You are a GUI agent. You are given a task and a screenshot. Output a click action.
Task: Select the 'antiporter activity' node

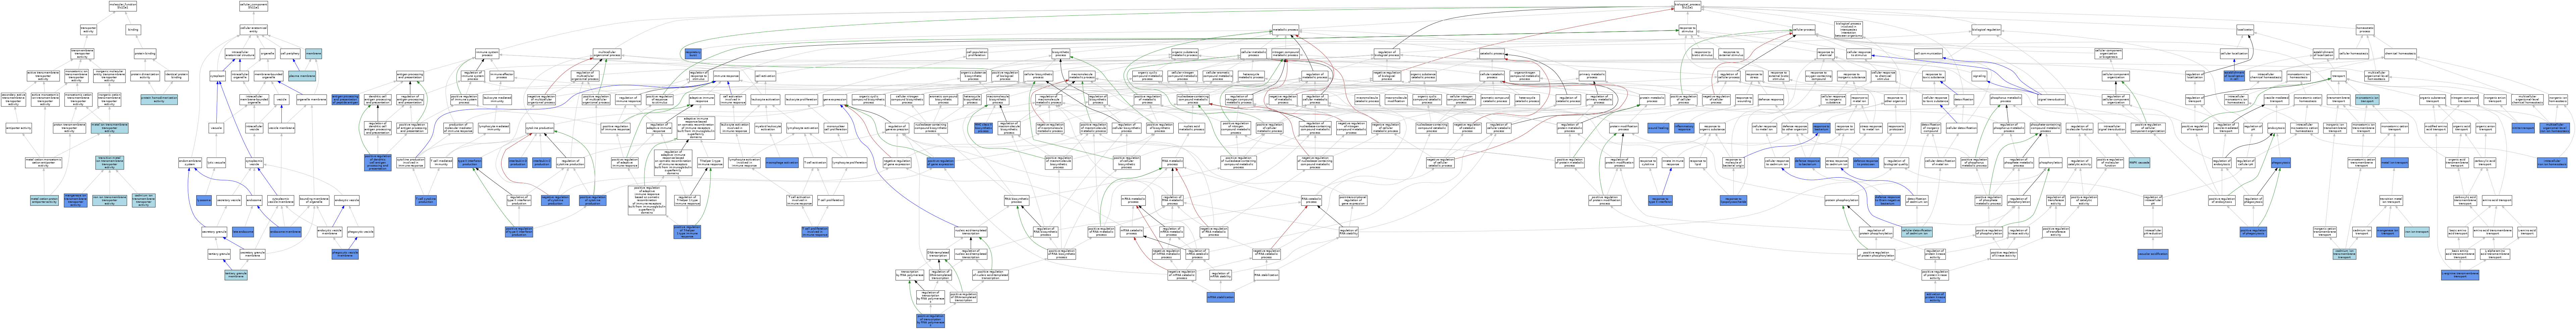coord(19,128)
